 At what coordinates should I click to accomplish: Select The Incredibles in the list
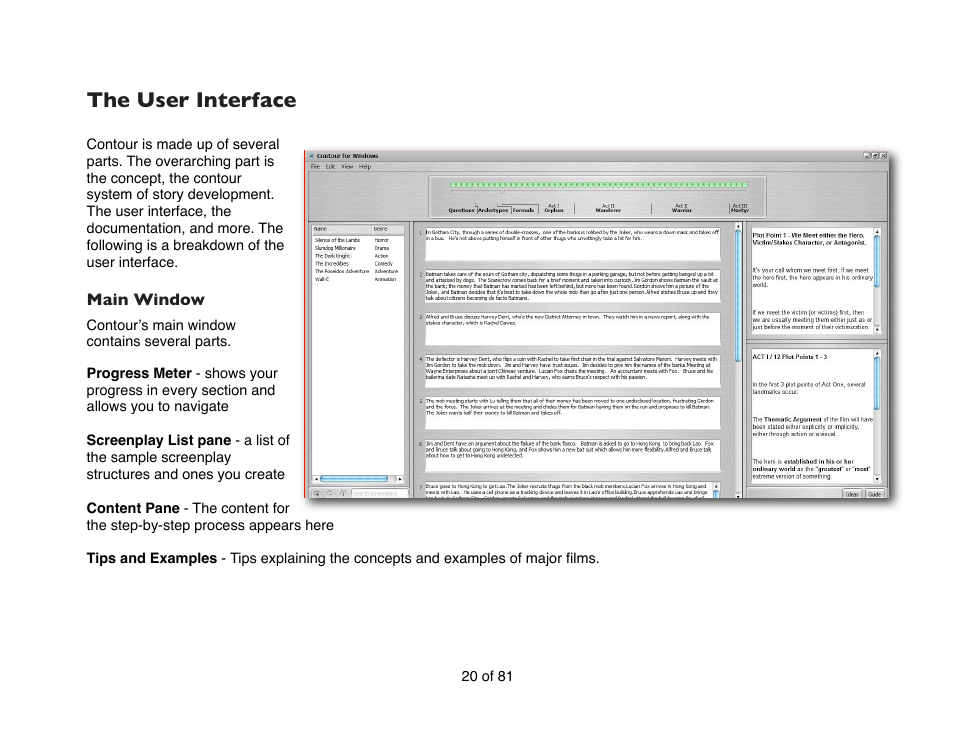tap(332, 264)
